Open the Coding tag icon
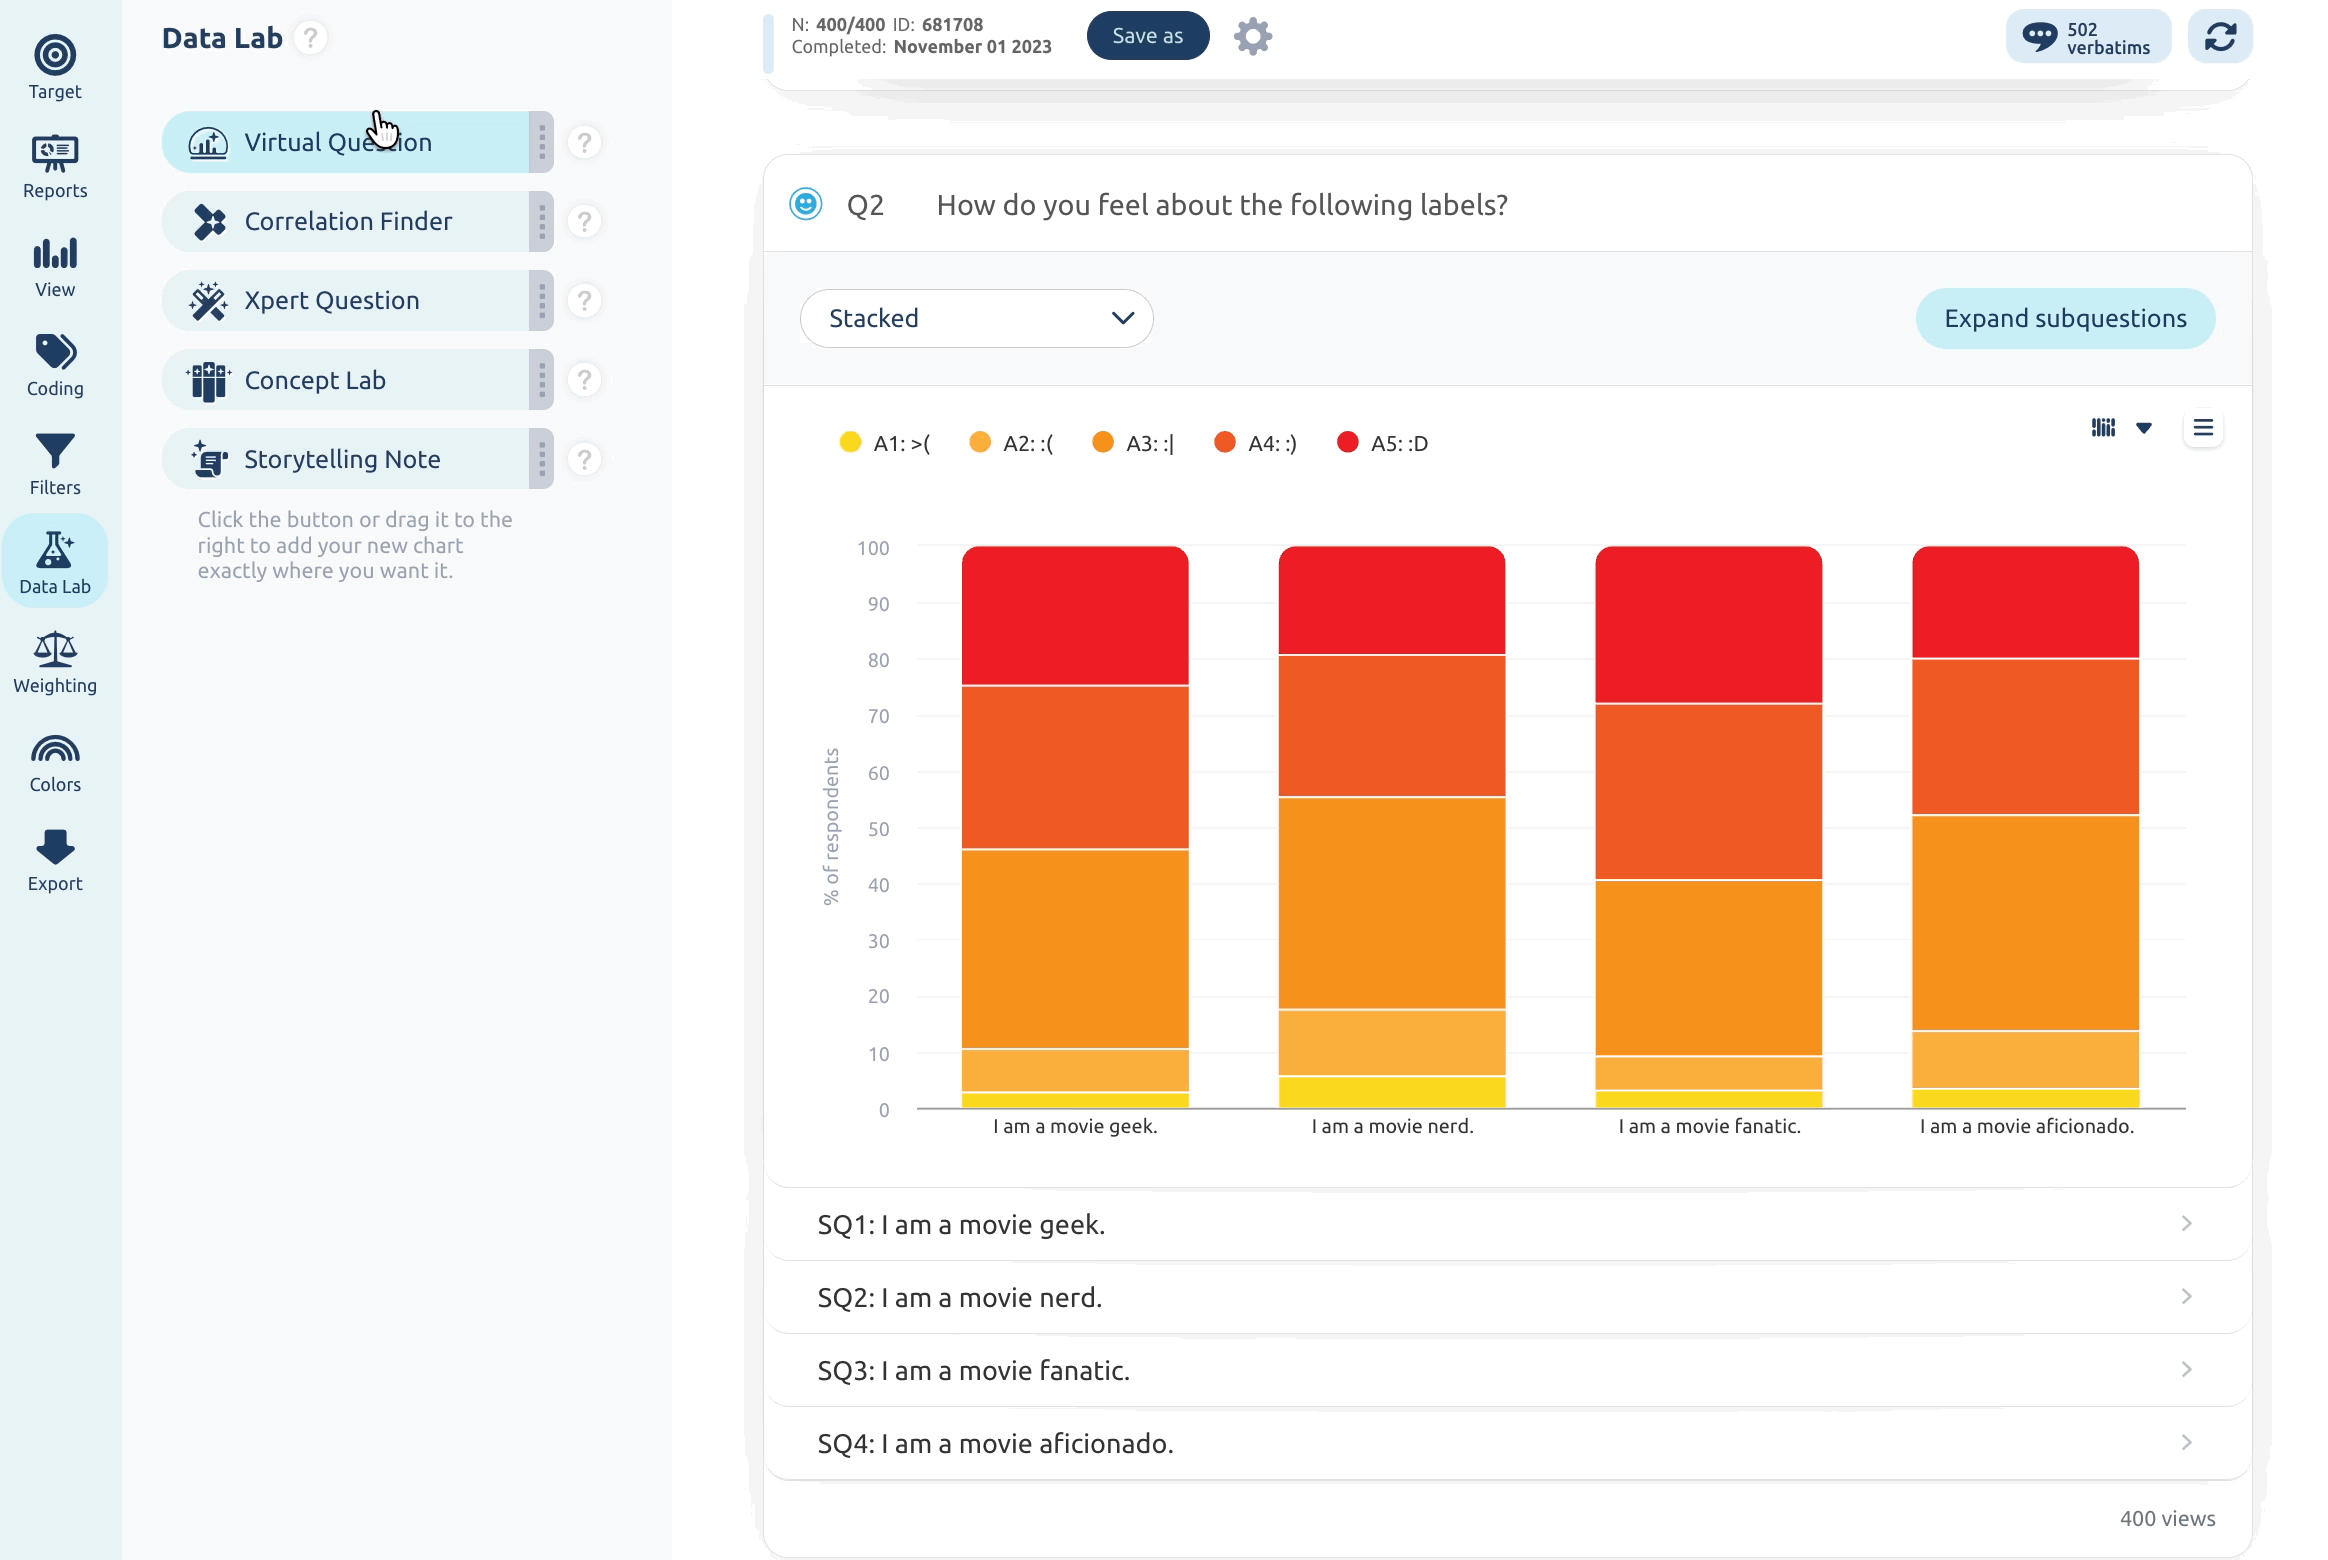 [x=55, y=352]
